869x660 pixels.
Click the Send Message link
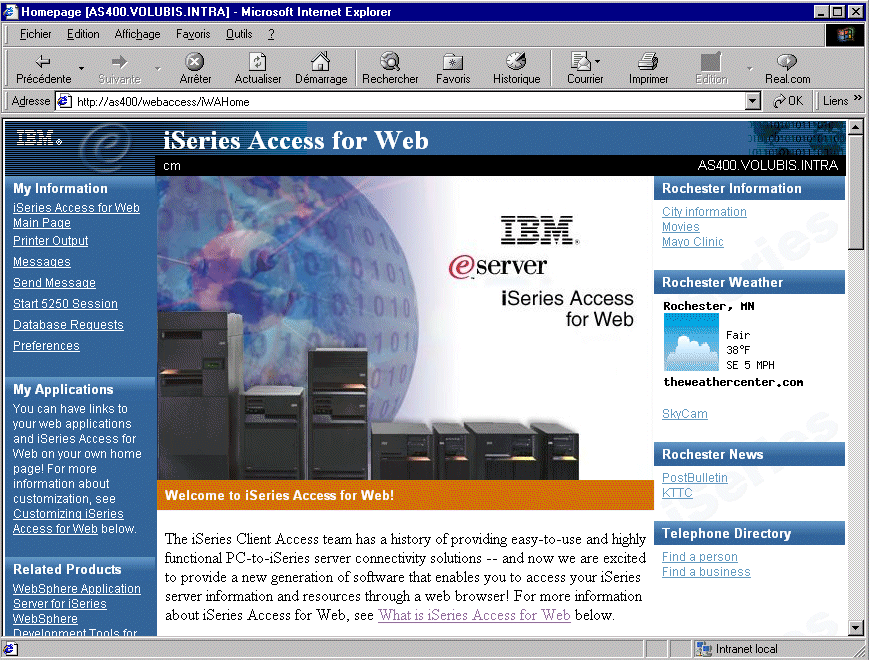(x=54, y=283)
